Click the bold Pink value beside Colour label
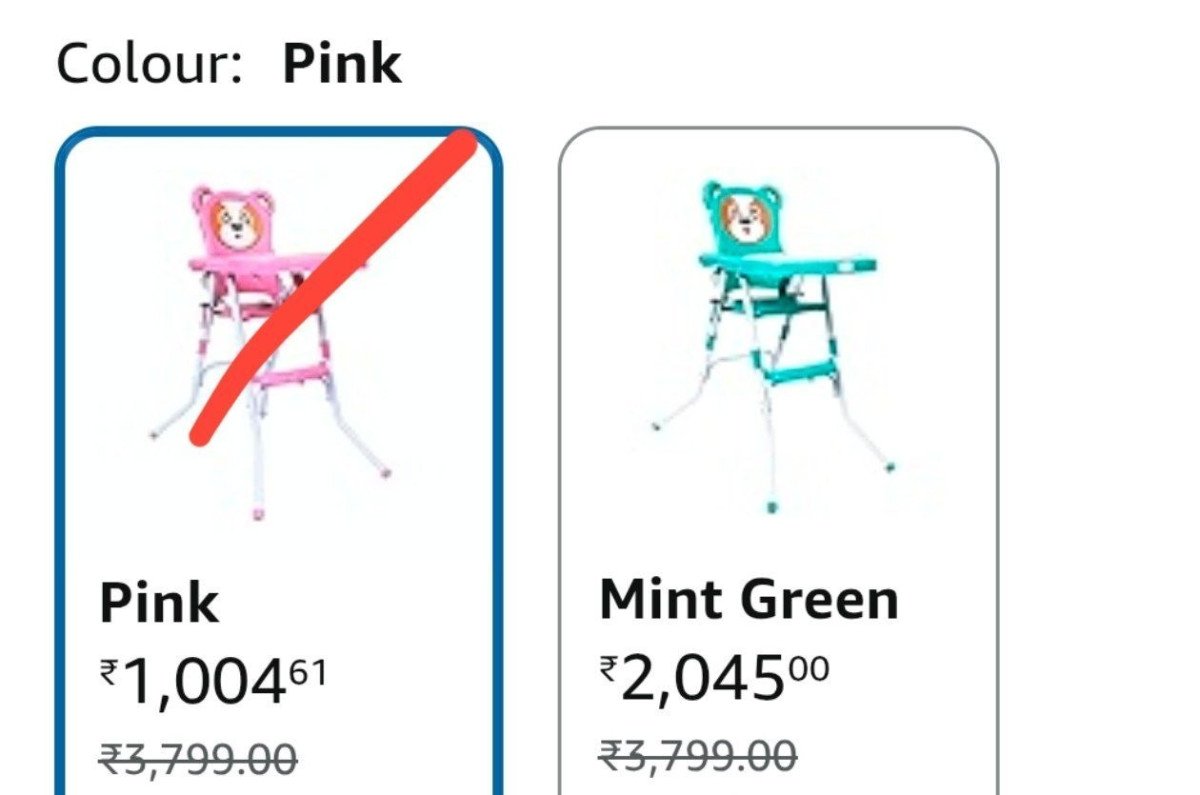The image size is (1200, 795). tap(342, 64)
